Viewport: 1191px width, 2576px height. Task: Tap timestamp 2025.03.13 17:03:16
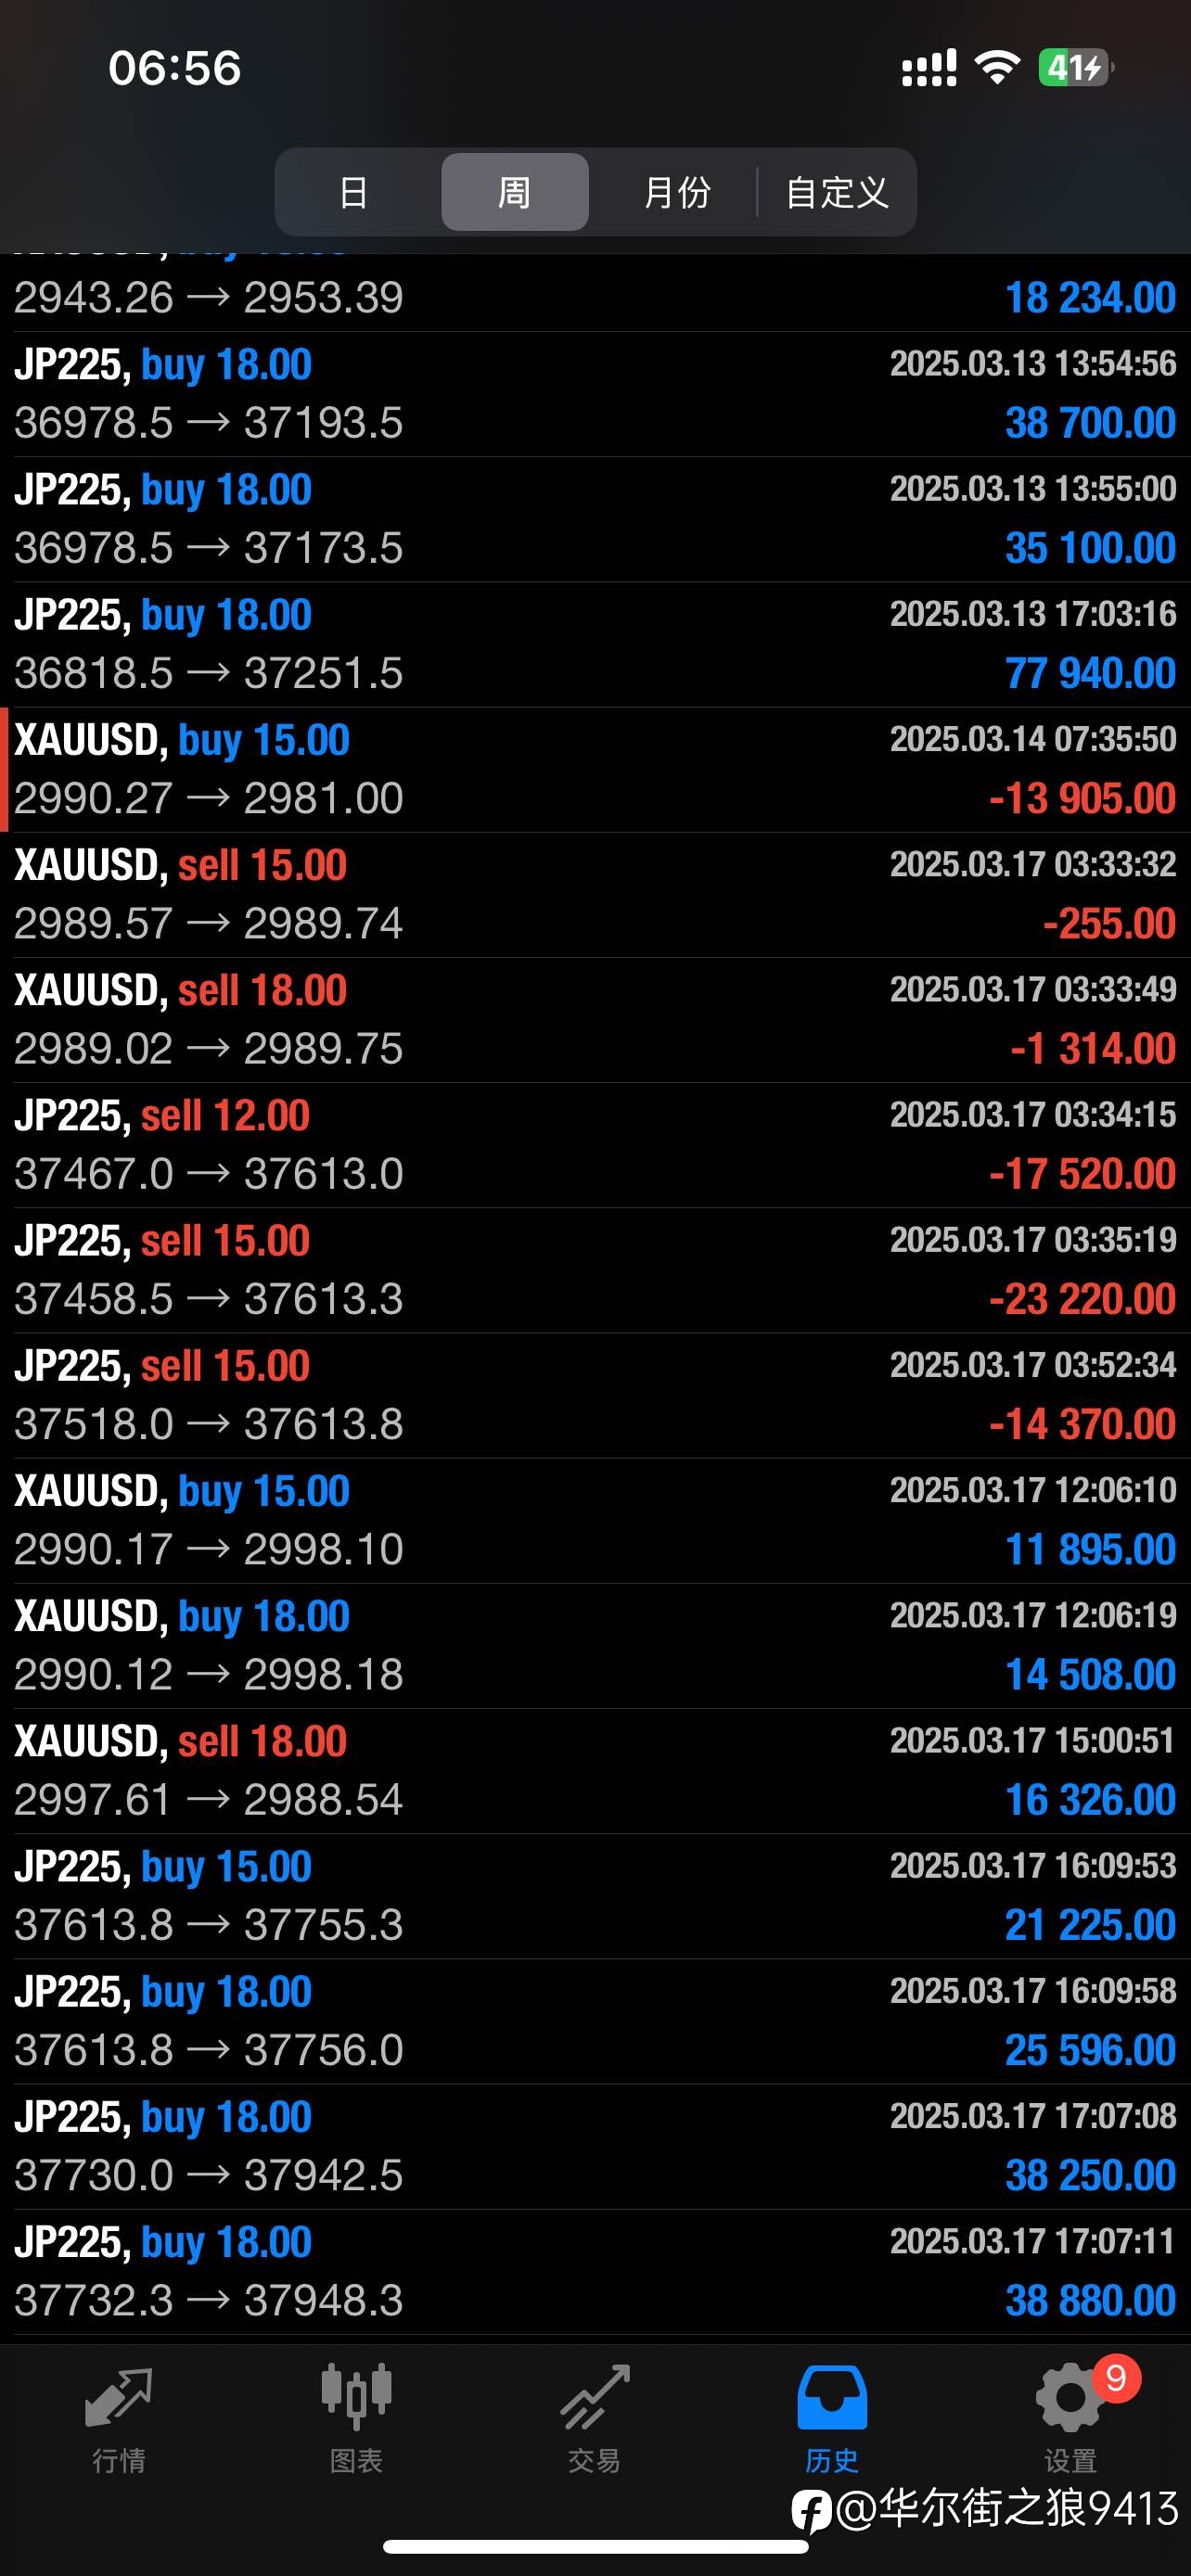(1033, 614)
